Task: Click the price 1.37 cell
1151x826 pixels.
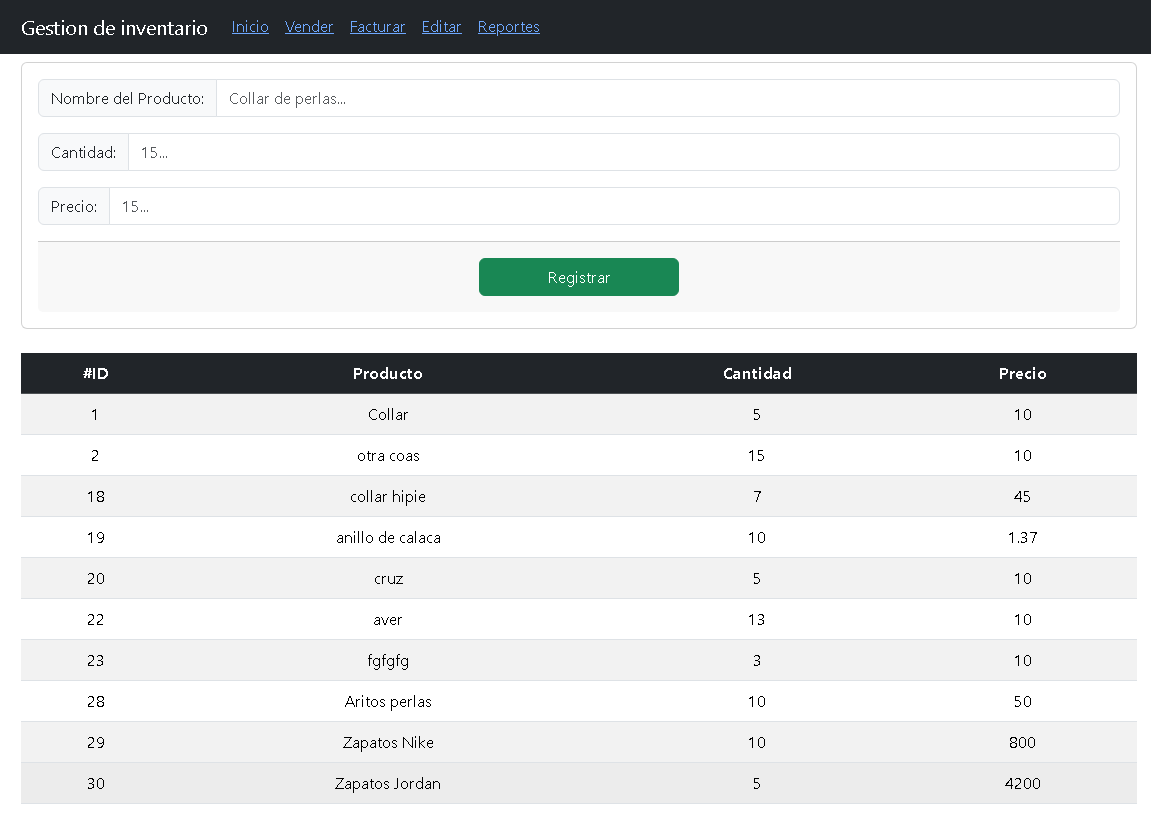Action: [x=1023, y=538]
